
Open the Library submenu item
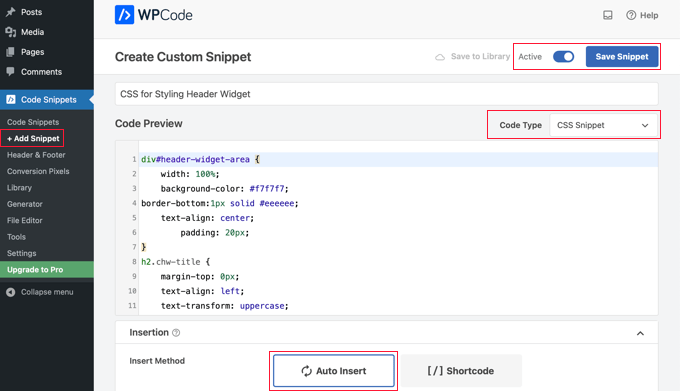[x=19, y=188]
